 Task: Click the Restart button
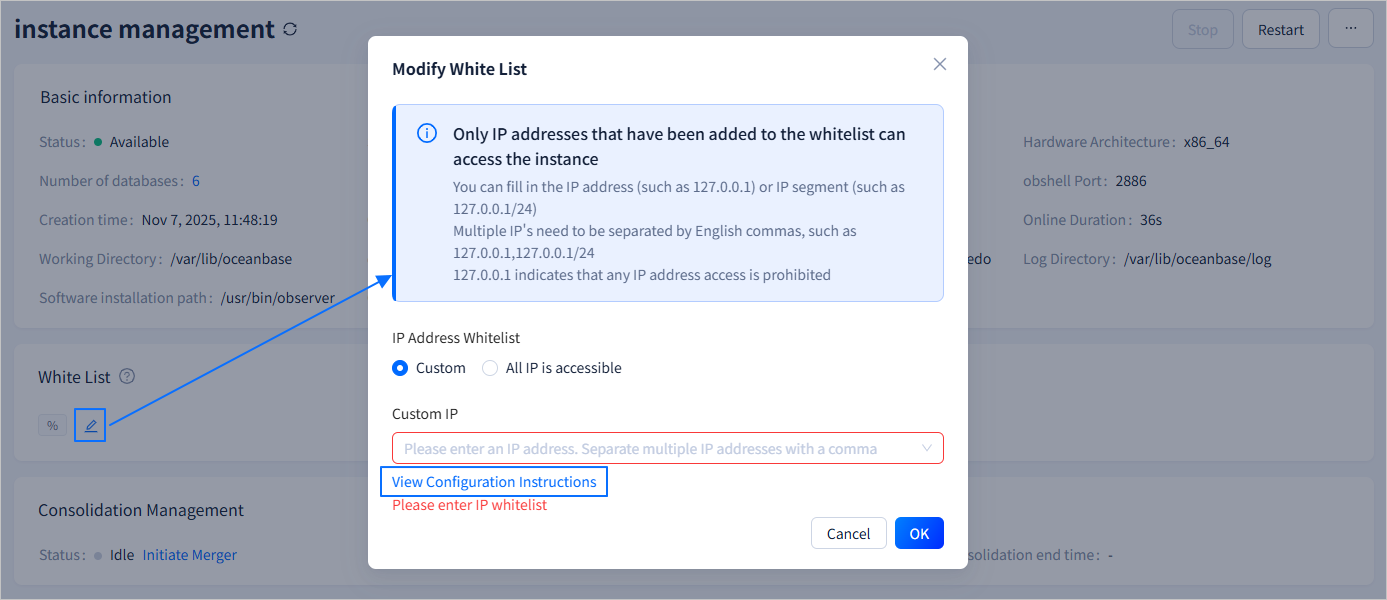click(x=1280, y=29)
